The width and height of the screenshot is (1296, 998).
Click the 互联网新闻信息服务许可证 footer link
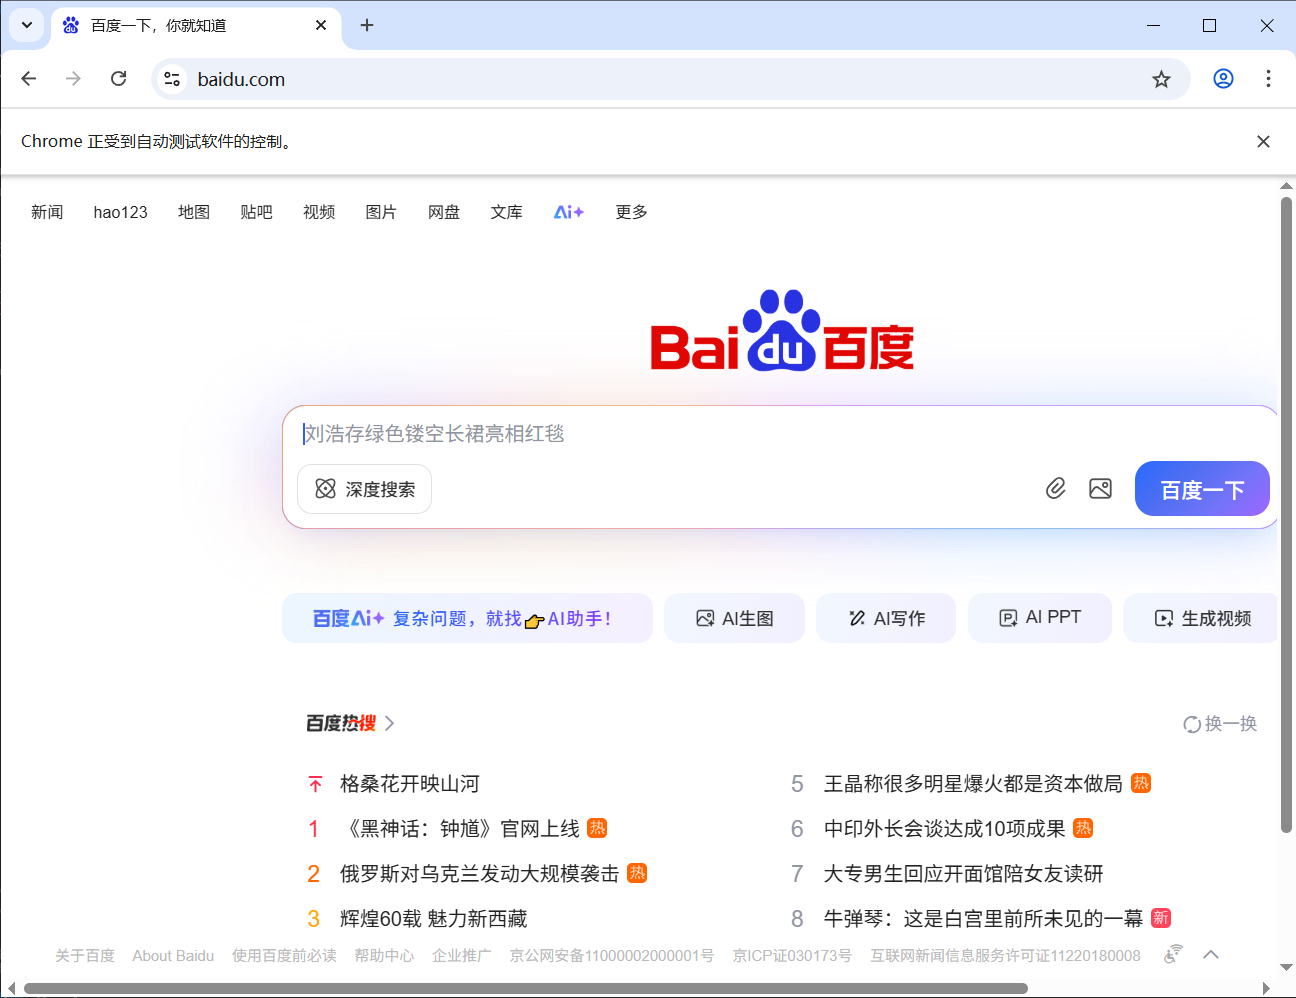coord(1005,955)
